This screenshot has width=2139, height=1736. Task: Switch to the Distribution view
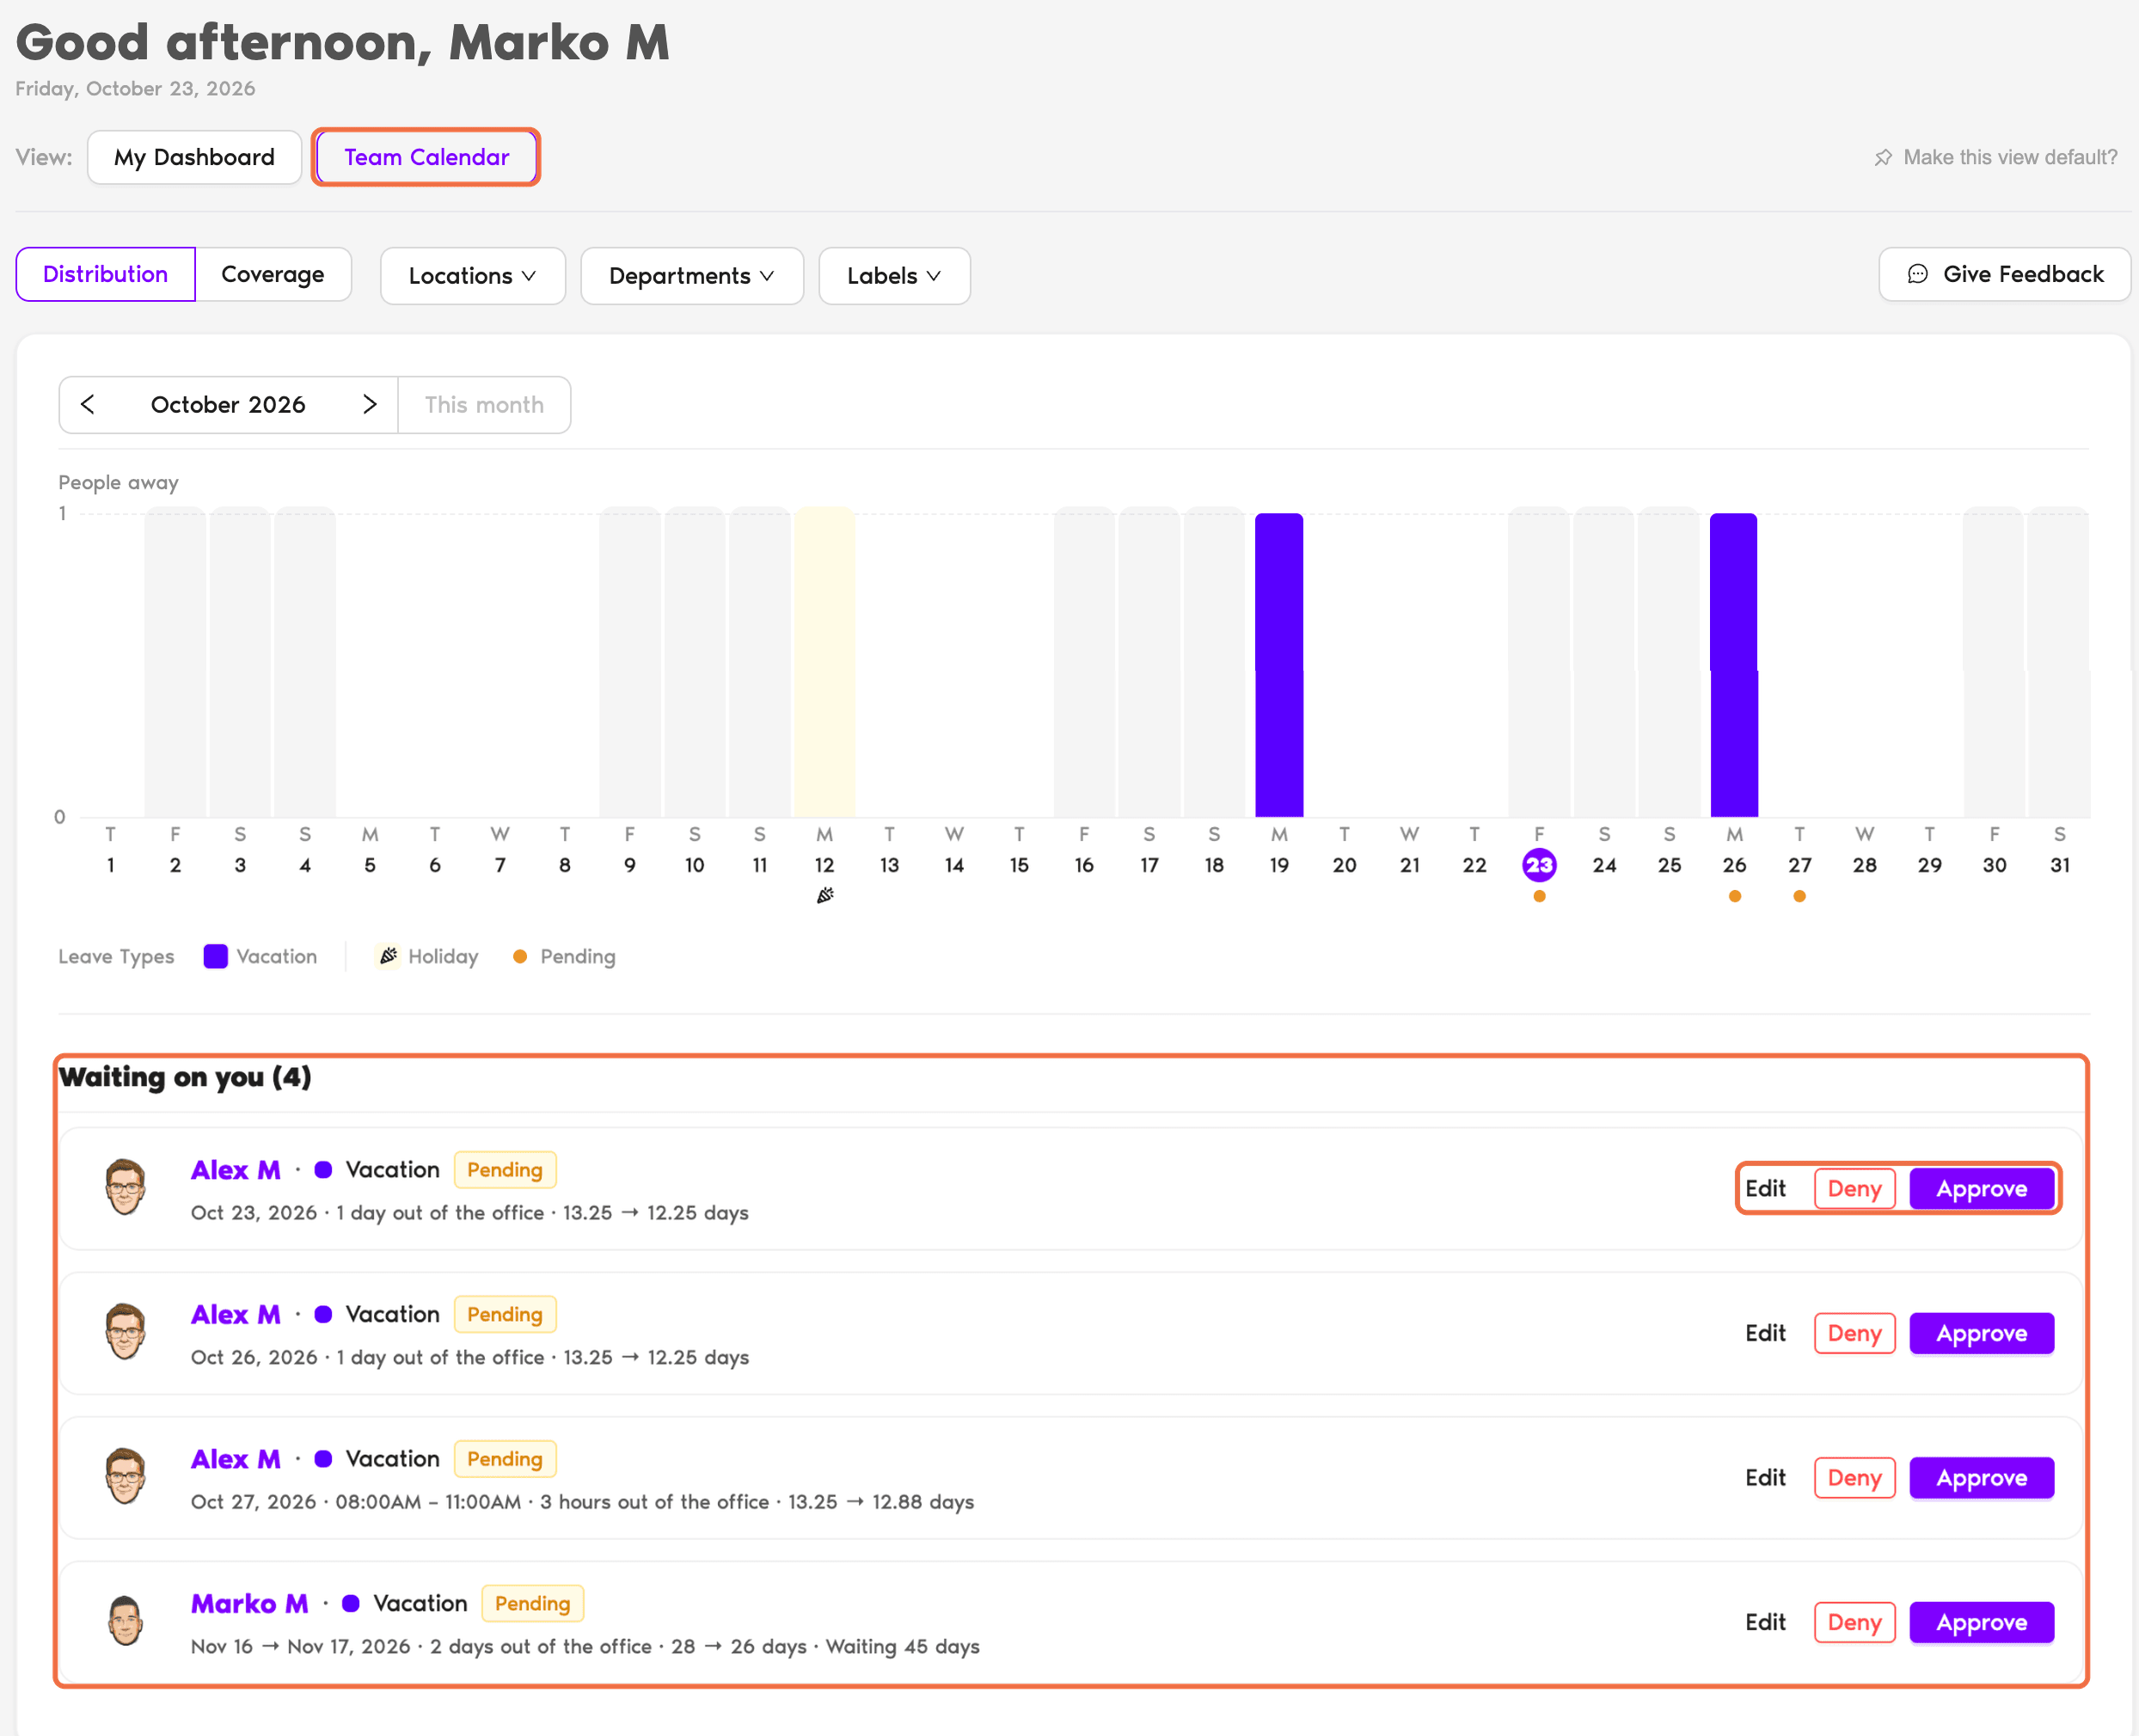click(x=105, y=274)
